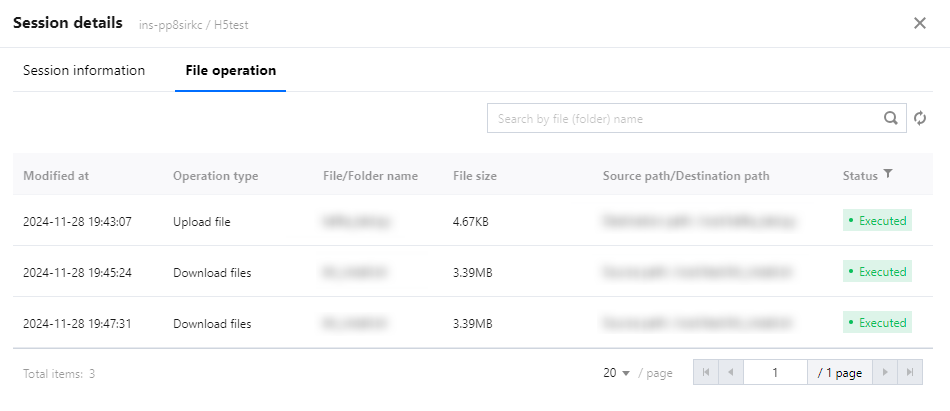Select the File operation tab
The width and height of the screenshot is (950, 411).
pos(230,71)
